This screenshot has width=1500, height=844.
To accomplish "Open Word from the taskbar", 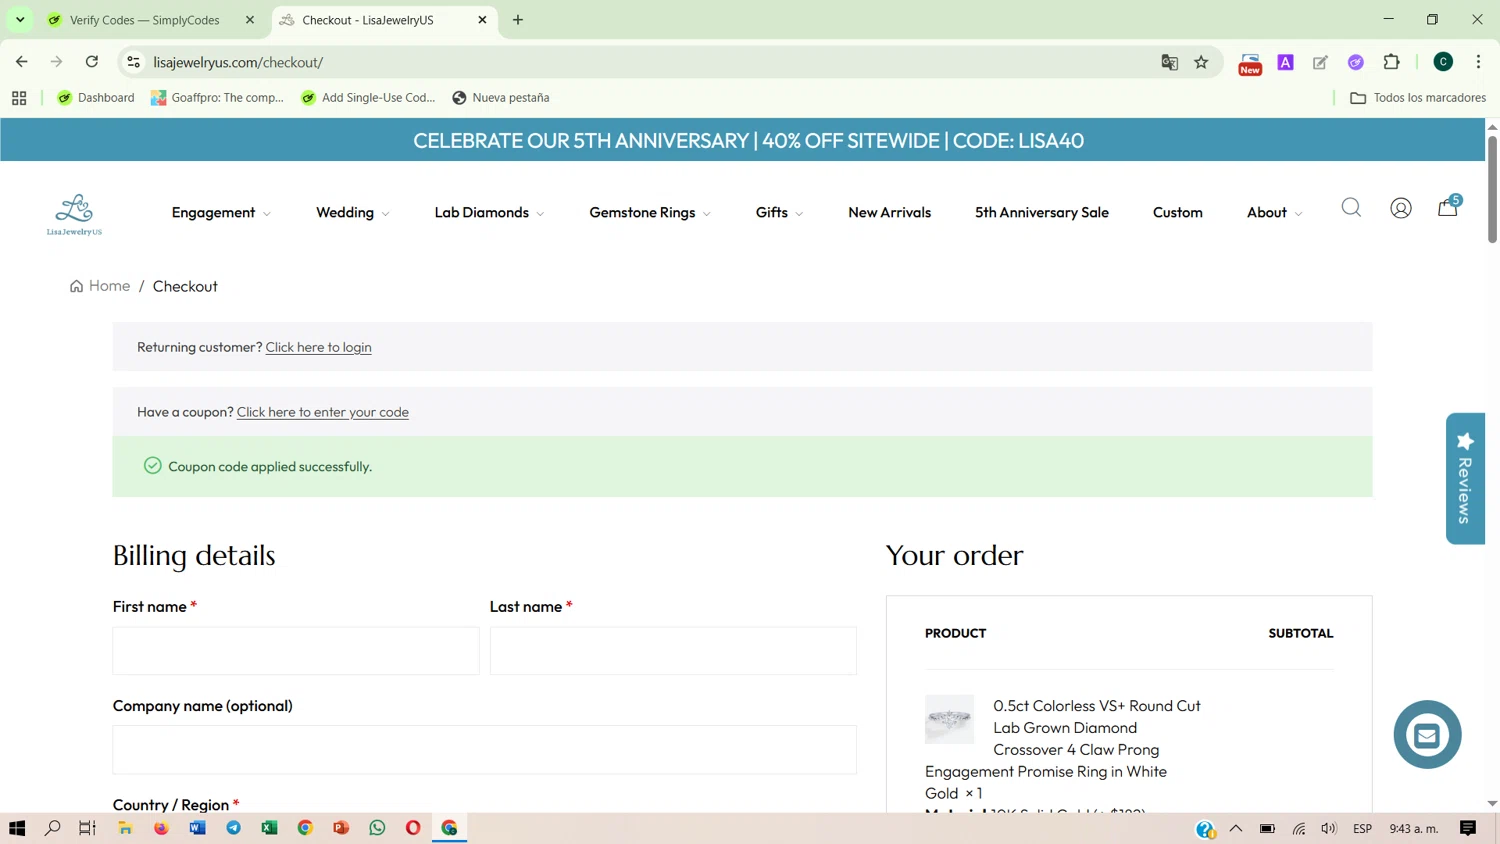I will pyautogui.click(x=197, y=828).
